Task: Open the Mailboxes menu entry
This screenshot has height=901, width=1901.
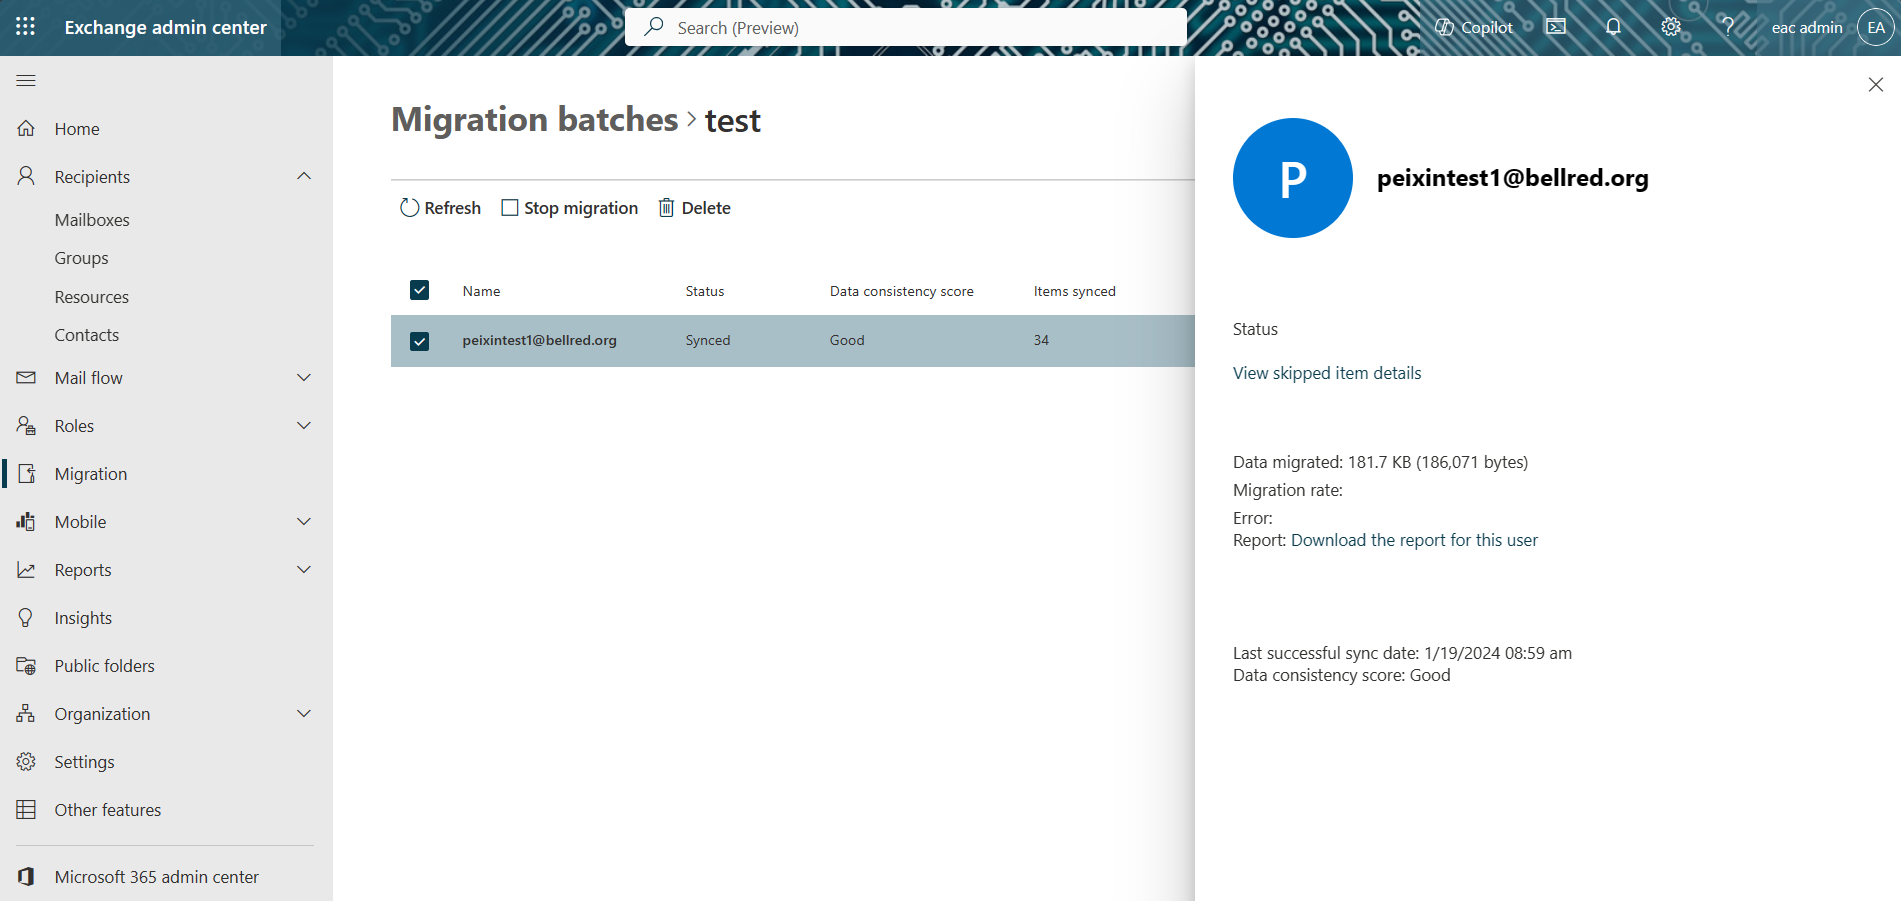Action: coord(92,219)
